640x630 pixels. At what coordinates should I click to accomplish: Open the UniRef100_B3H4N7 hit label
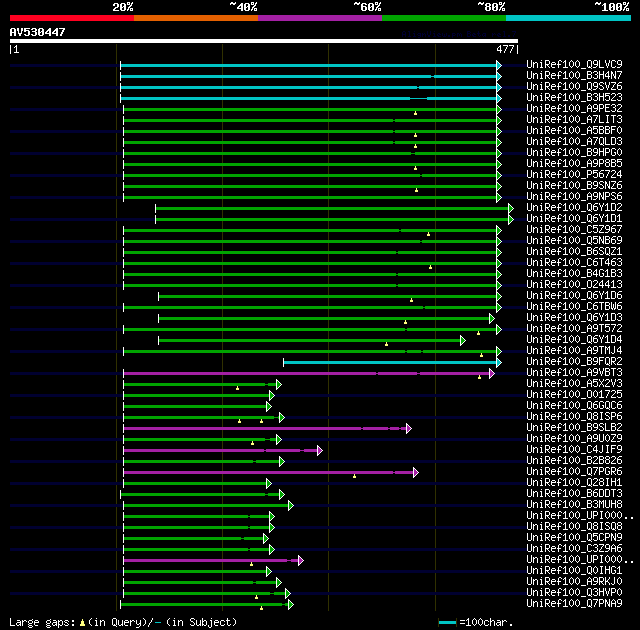point(574,75)
